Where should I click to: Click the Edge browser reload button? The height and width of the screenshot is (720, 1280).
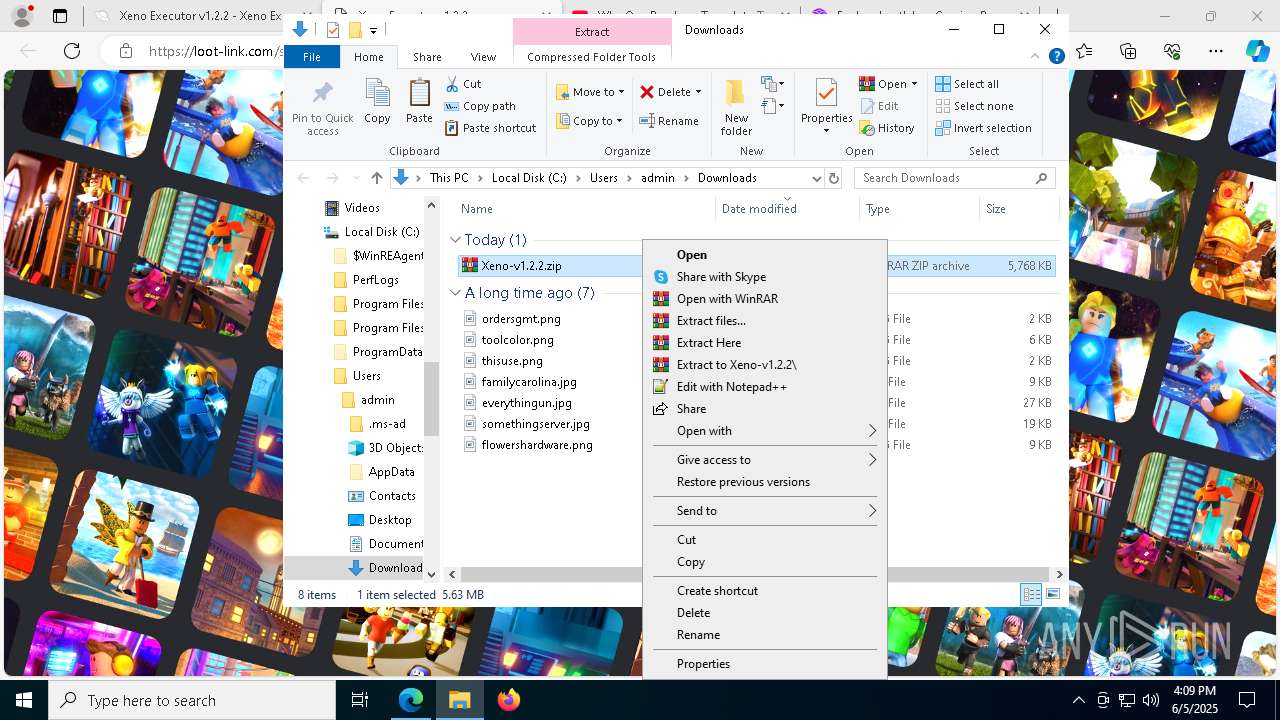(x=72, y=51)
